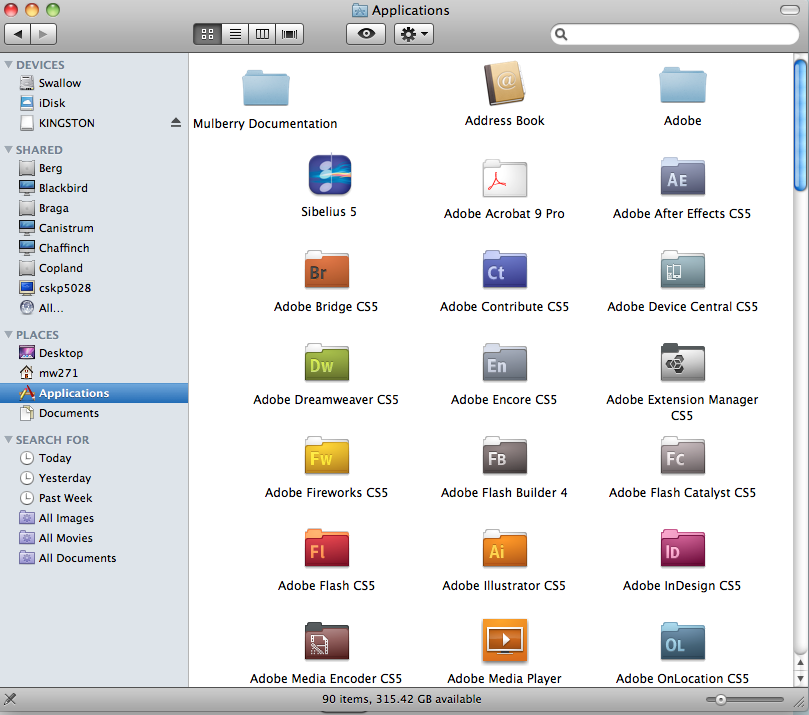Screen dimensions: 809x715
Task: Open the Address Book app icon
Action: click(x=504, y=84)
